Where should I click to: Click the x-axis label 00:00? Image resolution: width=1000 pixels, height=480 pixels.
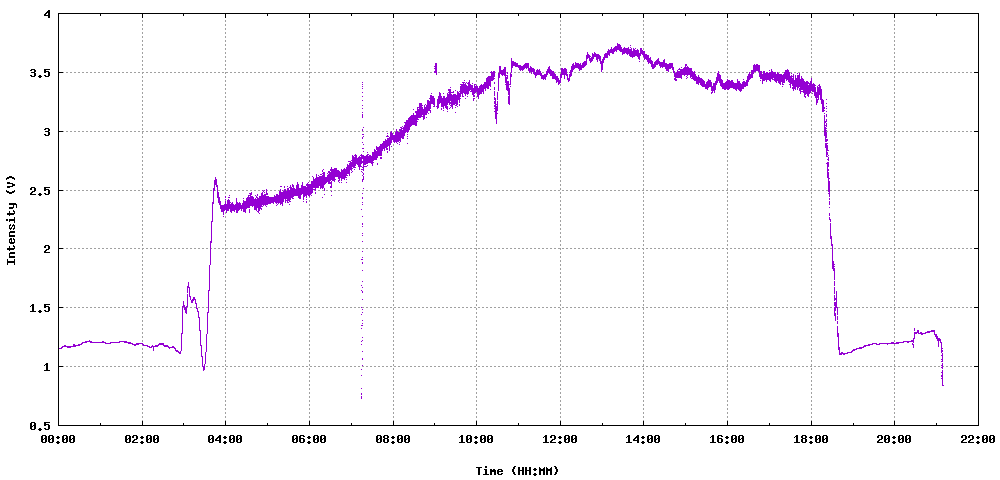59,439
